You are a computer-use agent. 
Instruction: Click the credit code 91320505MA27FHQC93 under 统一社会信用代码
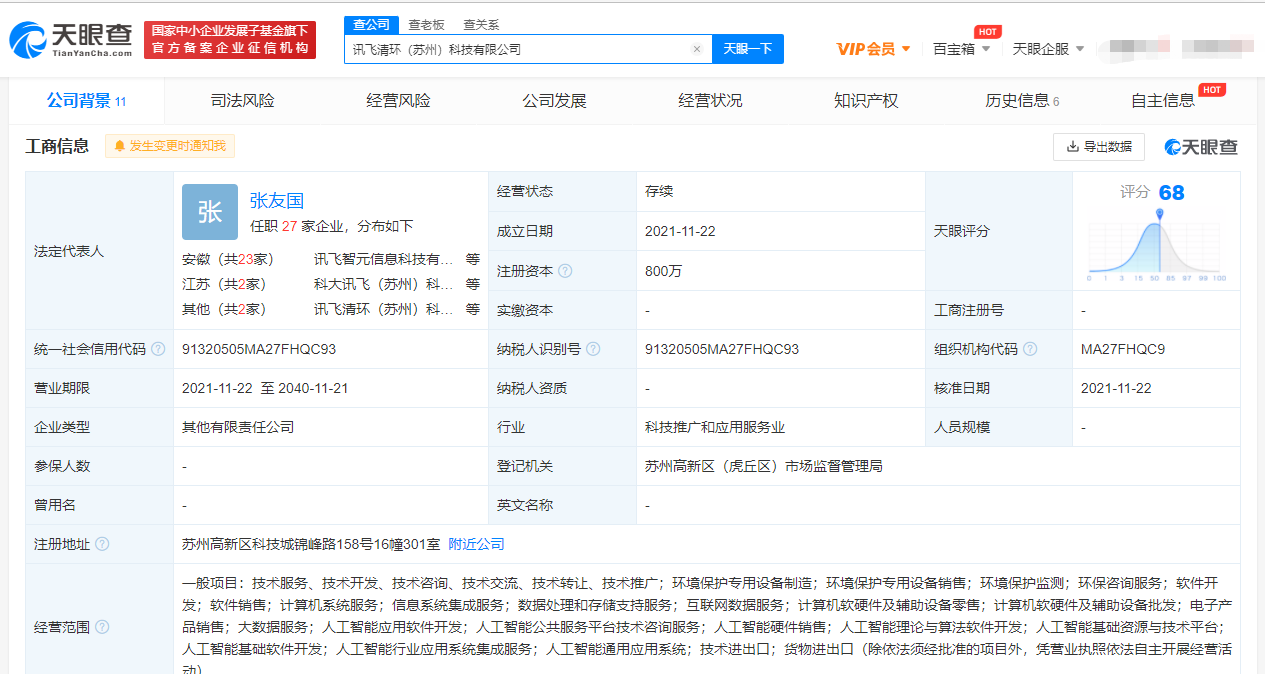259,349
